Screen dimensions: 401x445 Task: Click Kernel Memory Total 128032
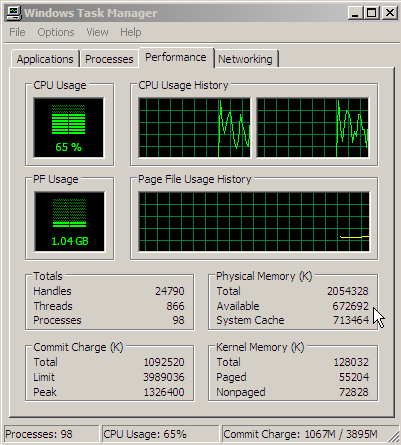point(351,362)
